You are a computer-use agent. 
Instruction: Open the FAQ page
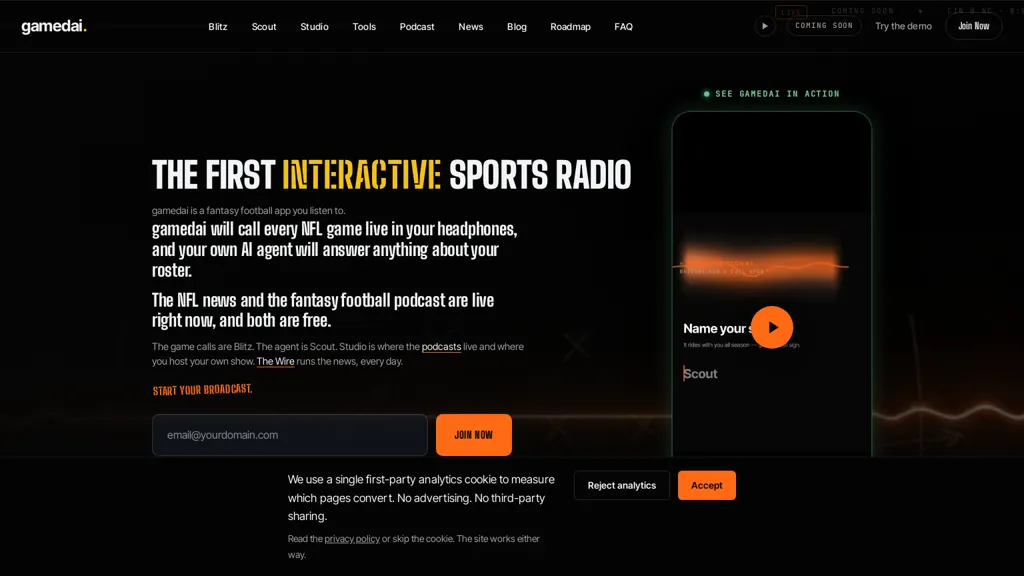click(623, 27)
